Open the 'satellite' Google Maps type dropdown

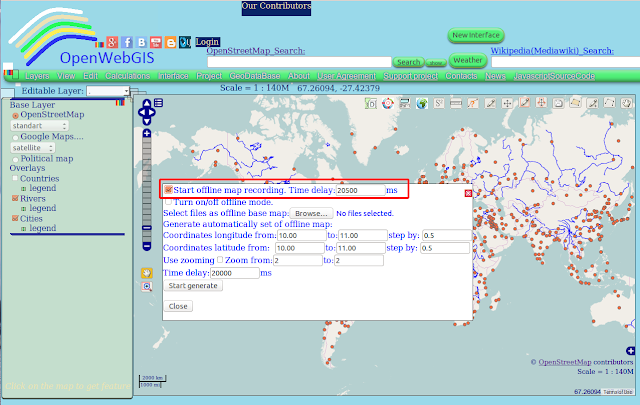33,148
